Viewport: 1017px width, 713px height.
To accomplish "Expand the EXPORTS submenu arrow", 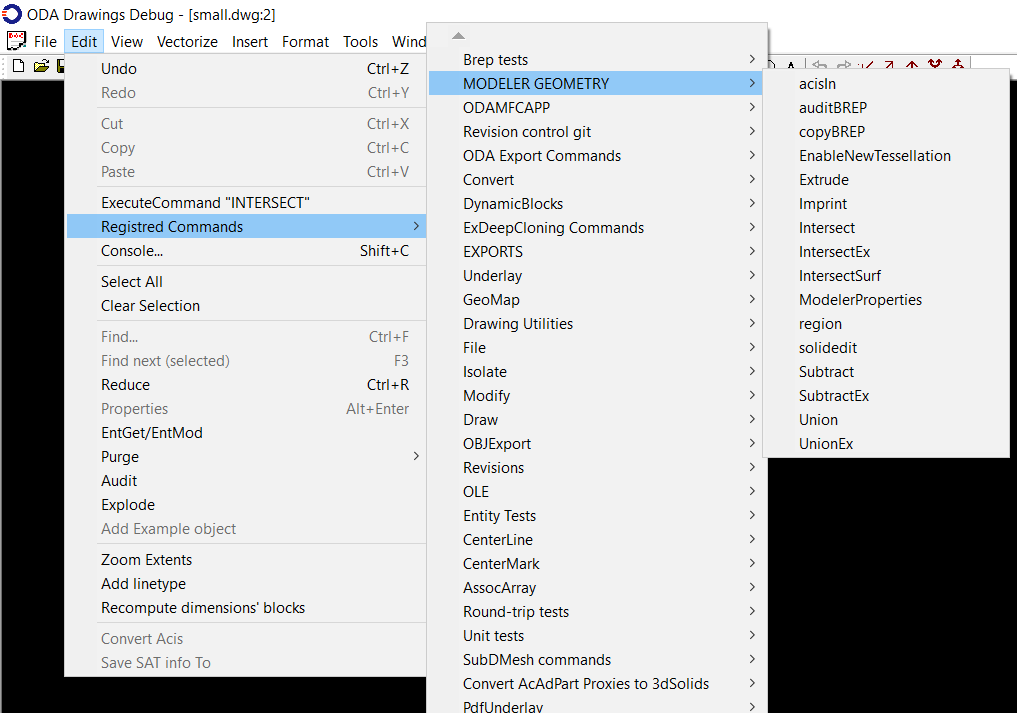I will click(x=752, y=251).
